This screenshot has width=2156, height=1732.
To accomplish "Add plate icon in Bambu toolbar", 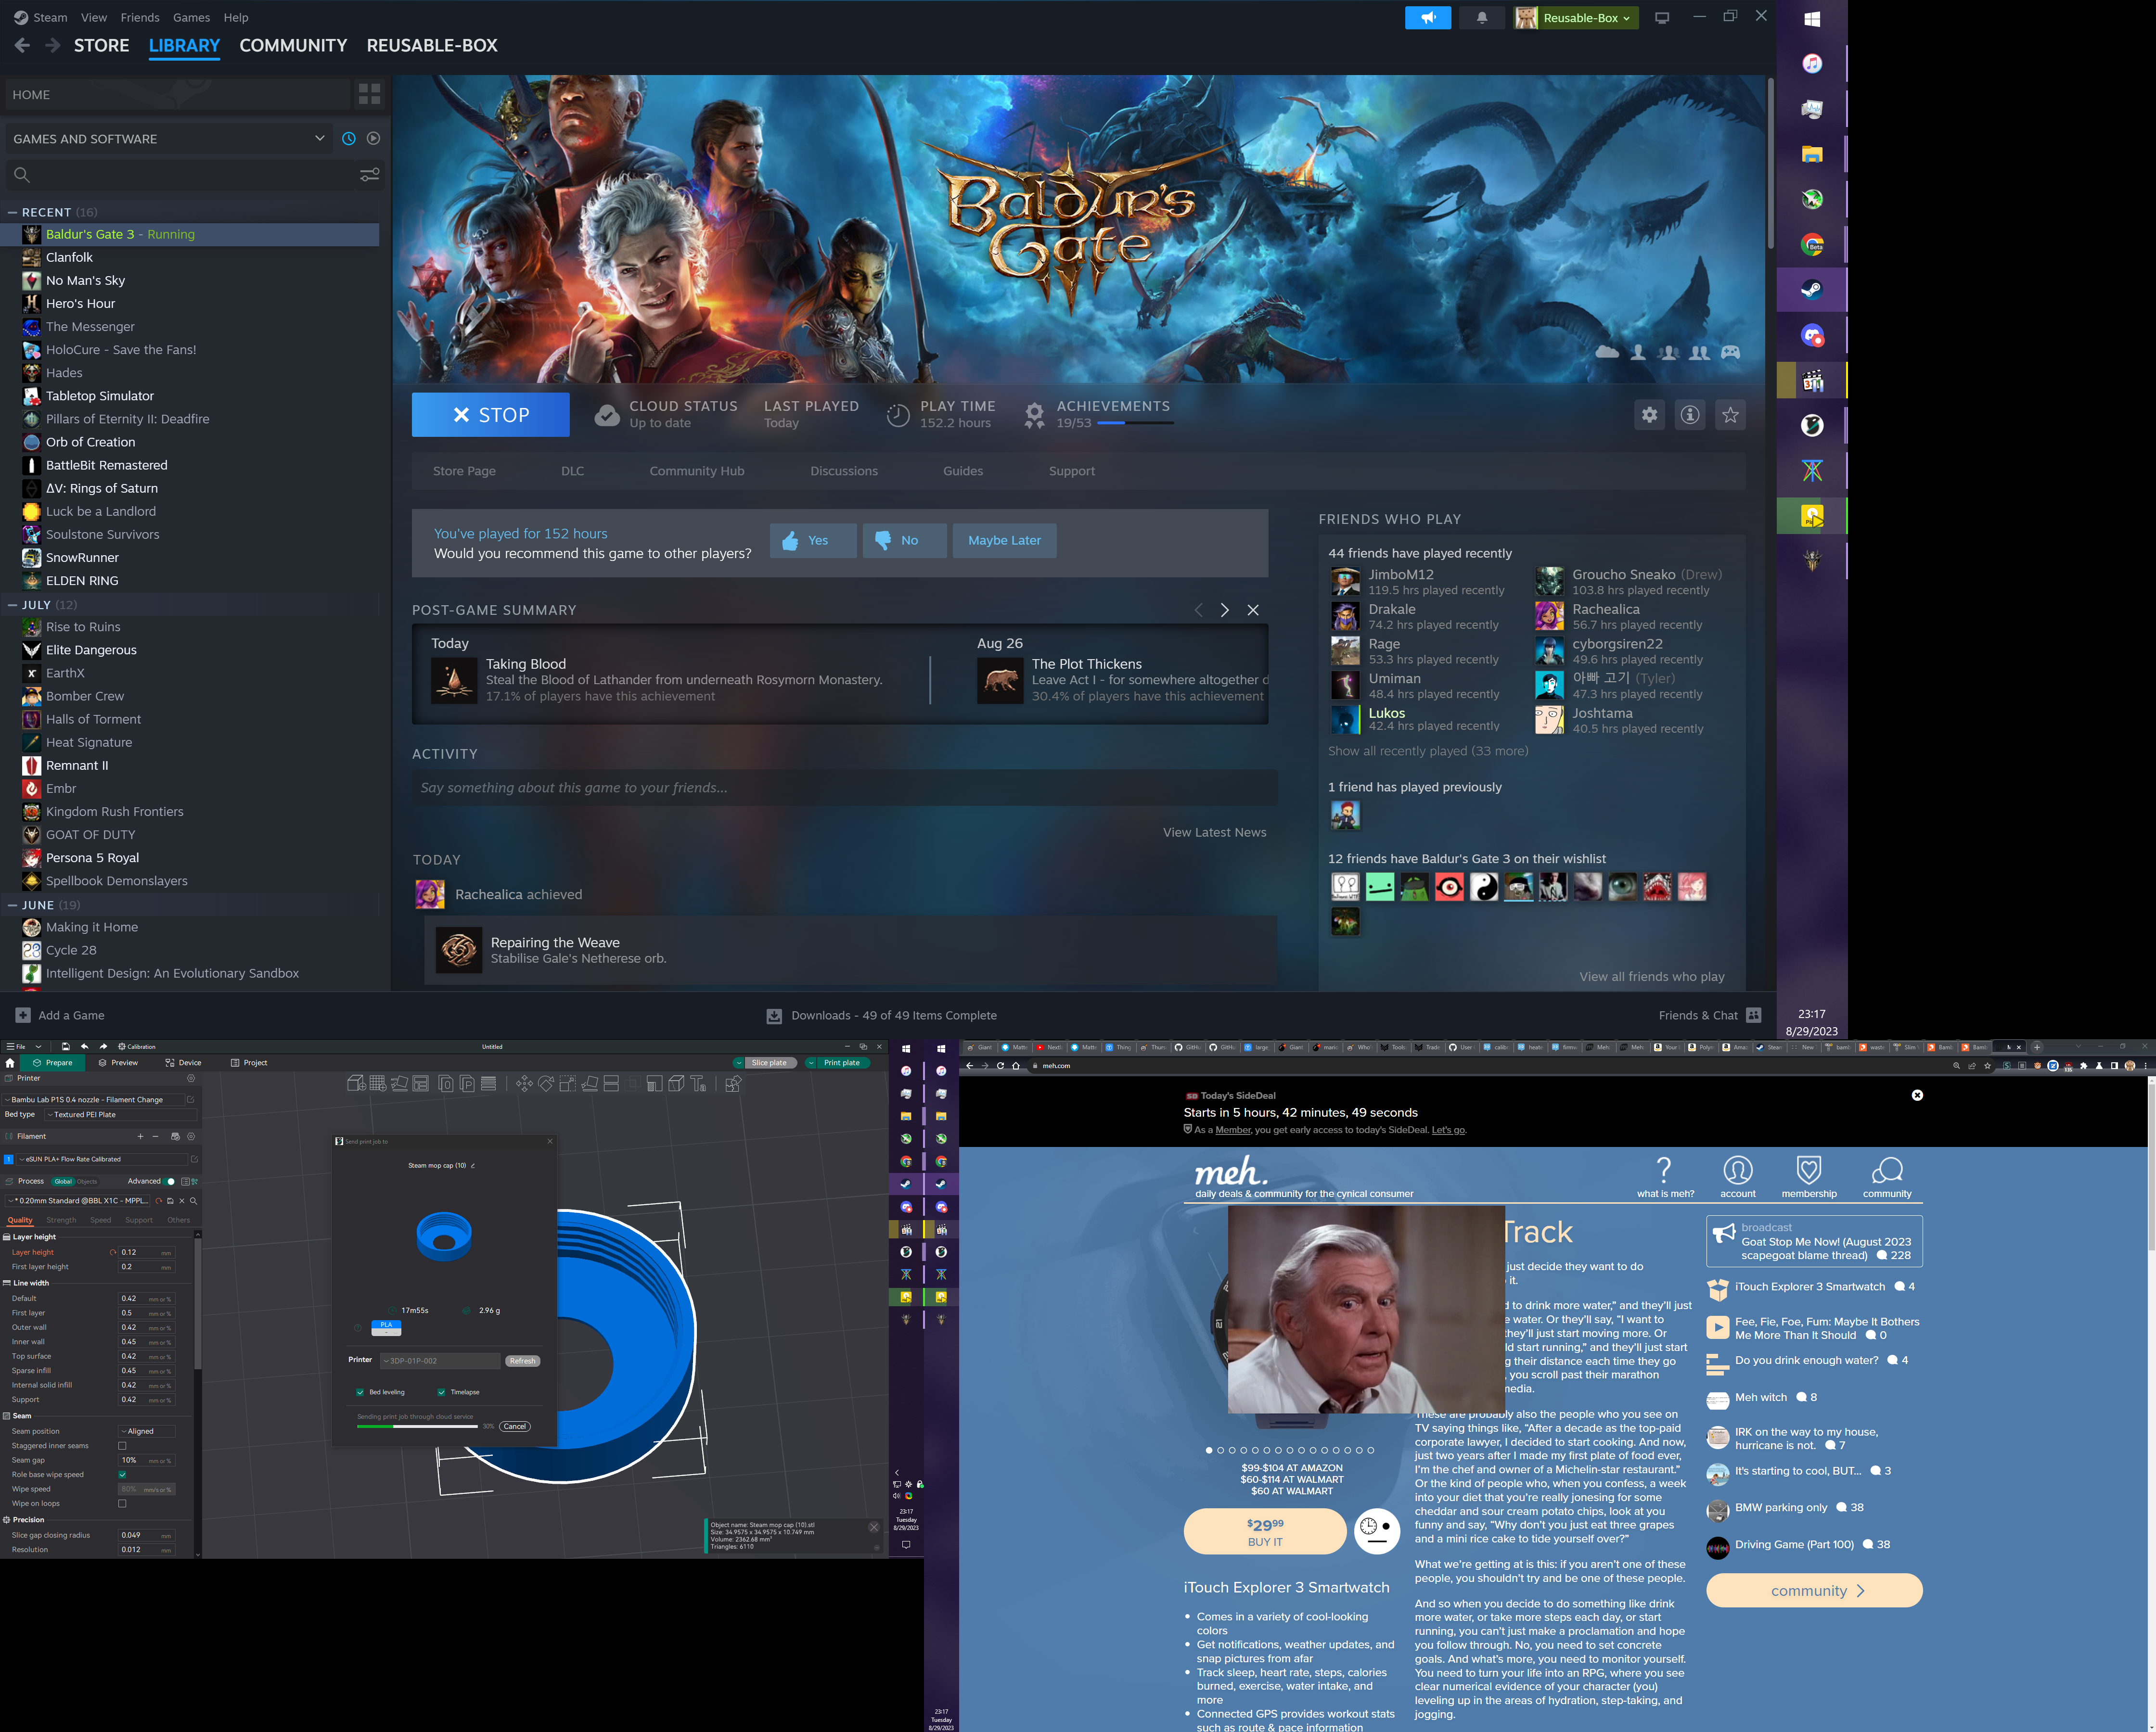I will [377, 1083].
